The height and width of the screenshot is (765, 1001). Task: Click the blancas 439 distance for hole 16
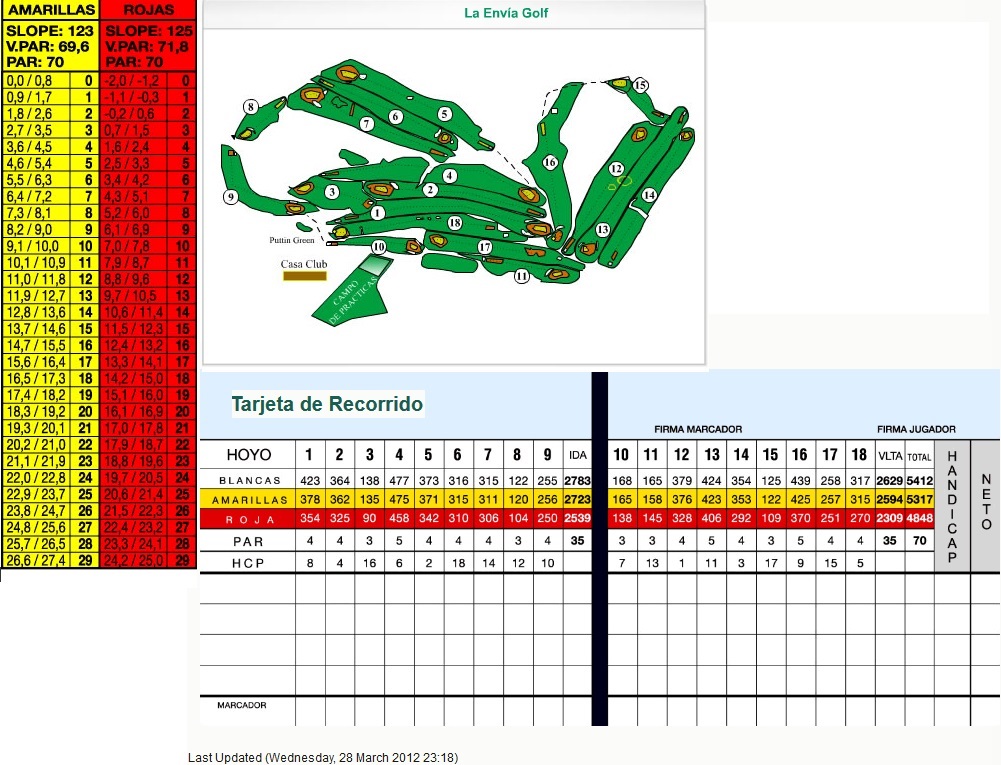tap(800, 480)
